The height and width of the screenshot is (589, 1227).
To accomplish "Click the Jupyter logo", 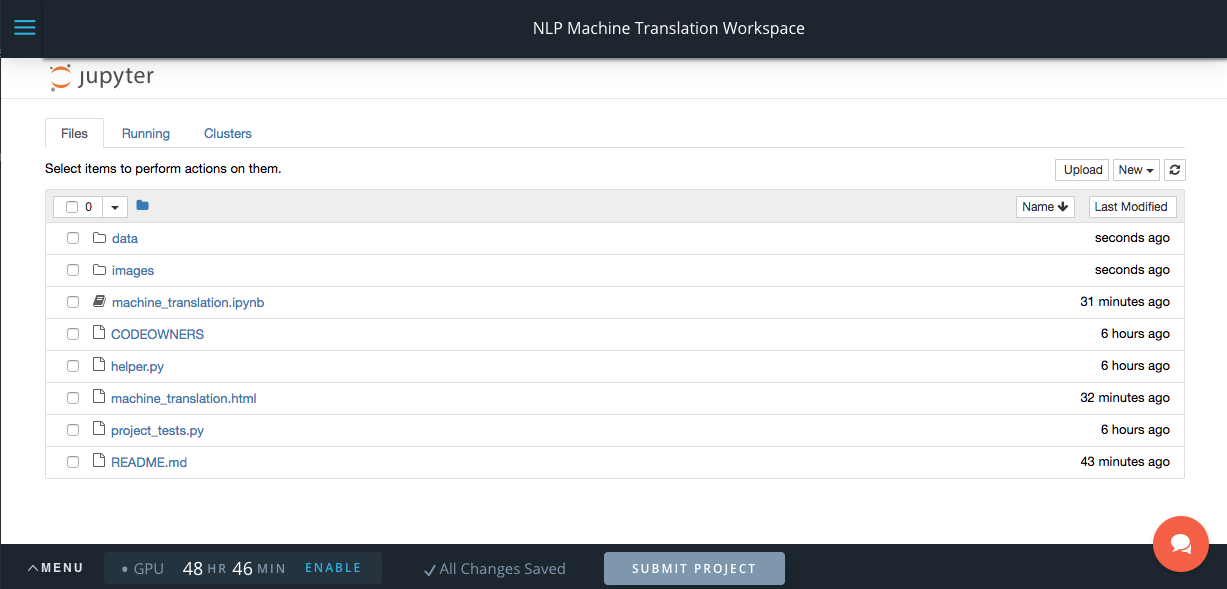I will [101, 76].
